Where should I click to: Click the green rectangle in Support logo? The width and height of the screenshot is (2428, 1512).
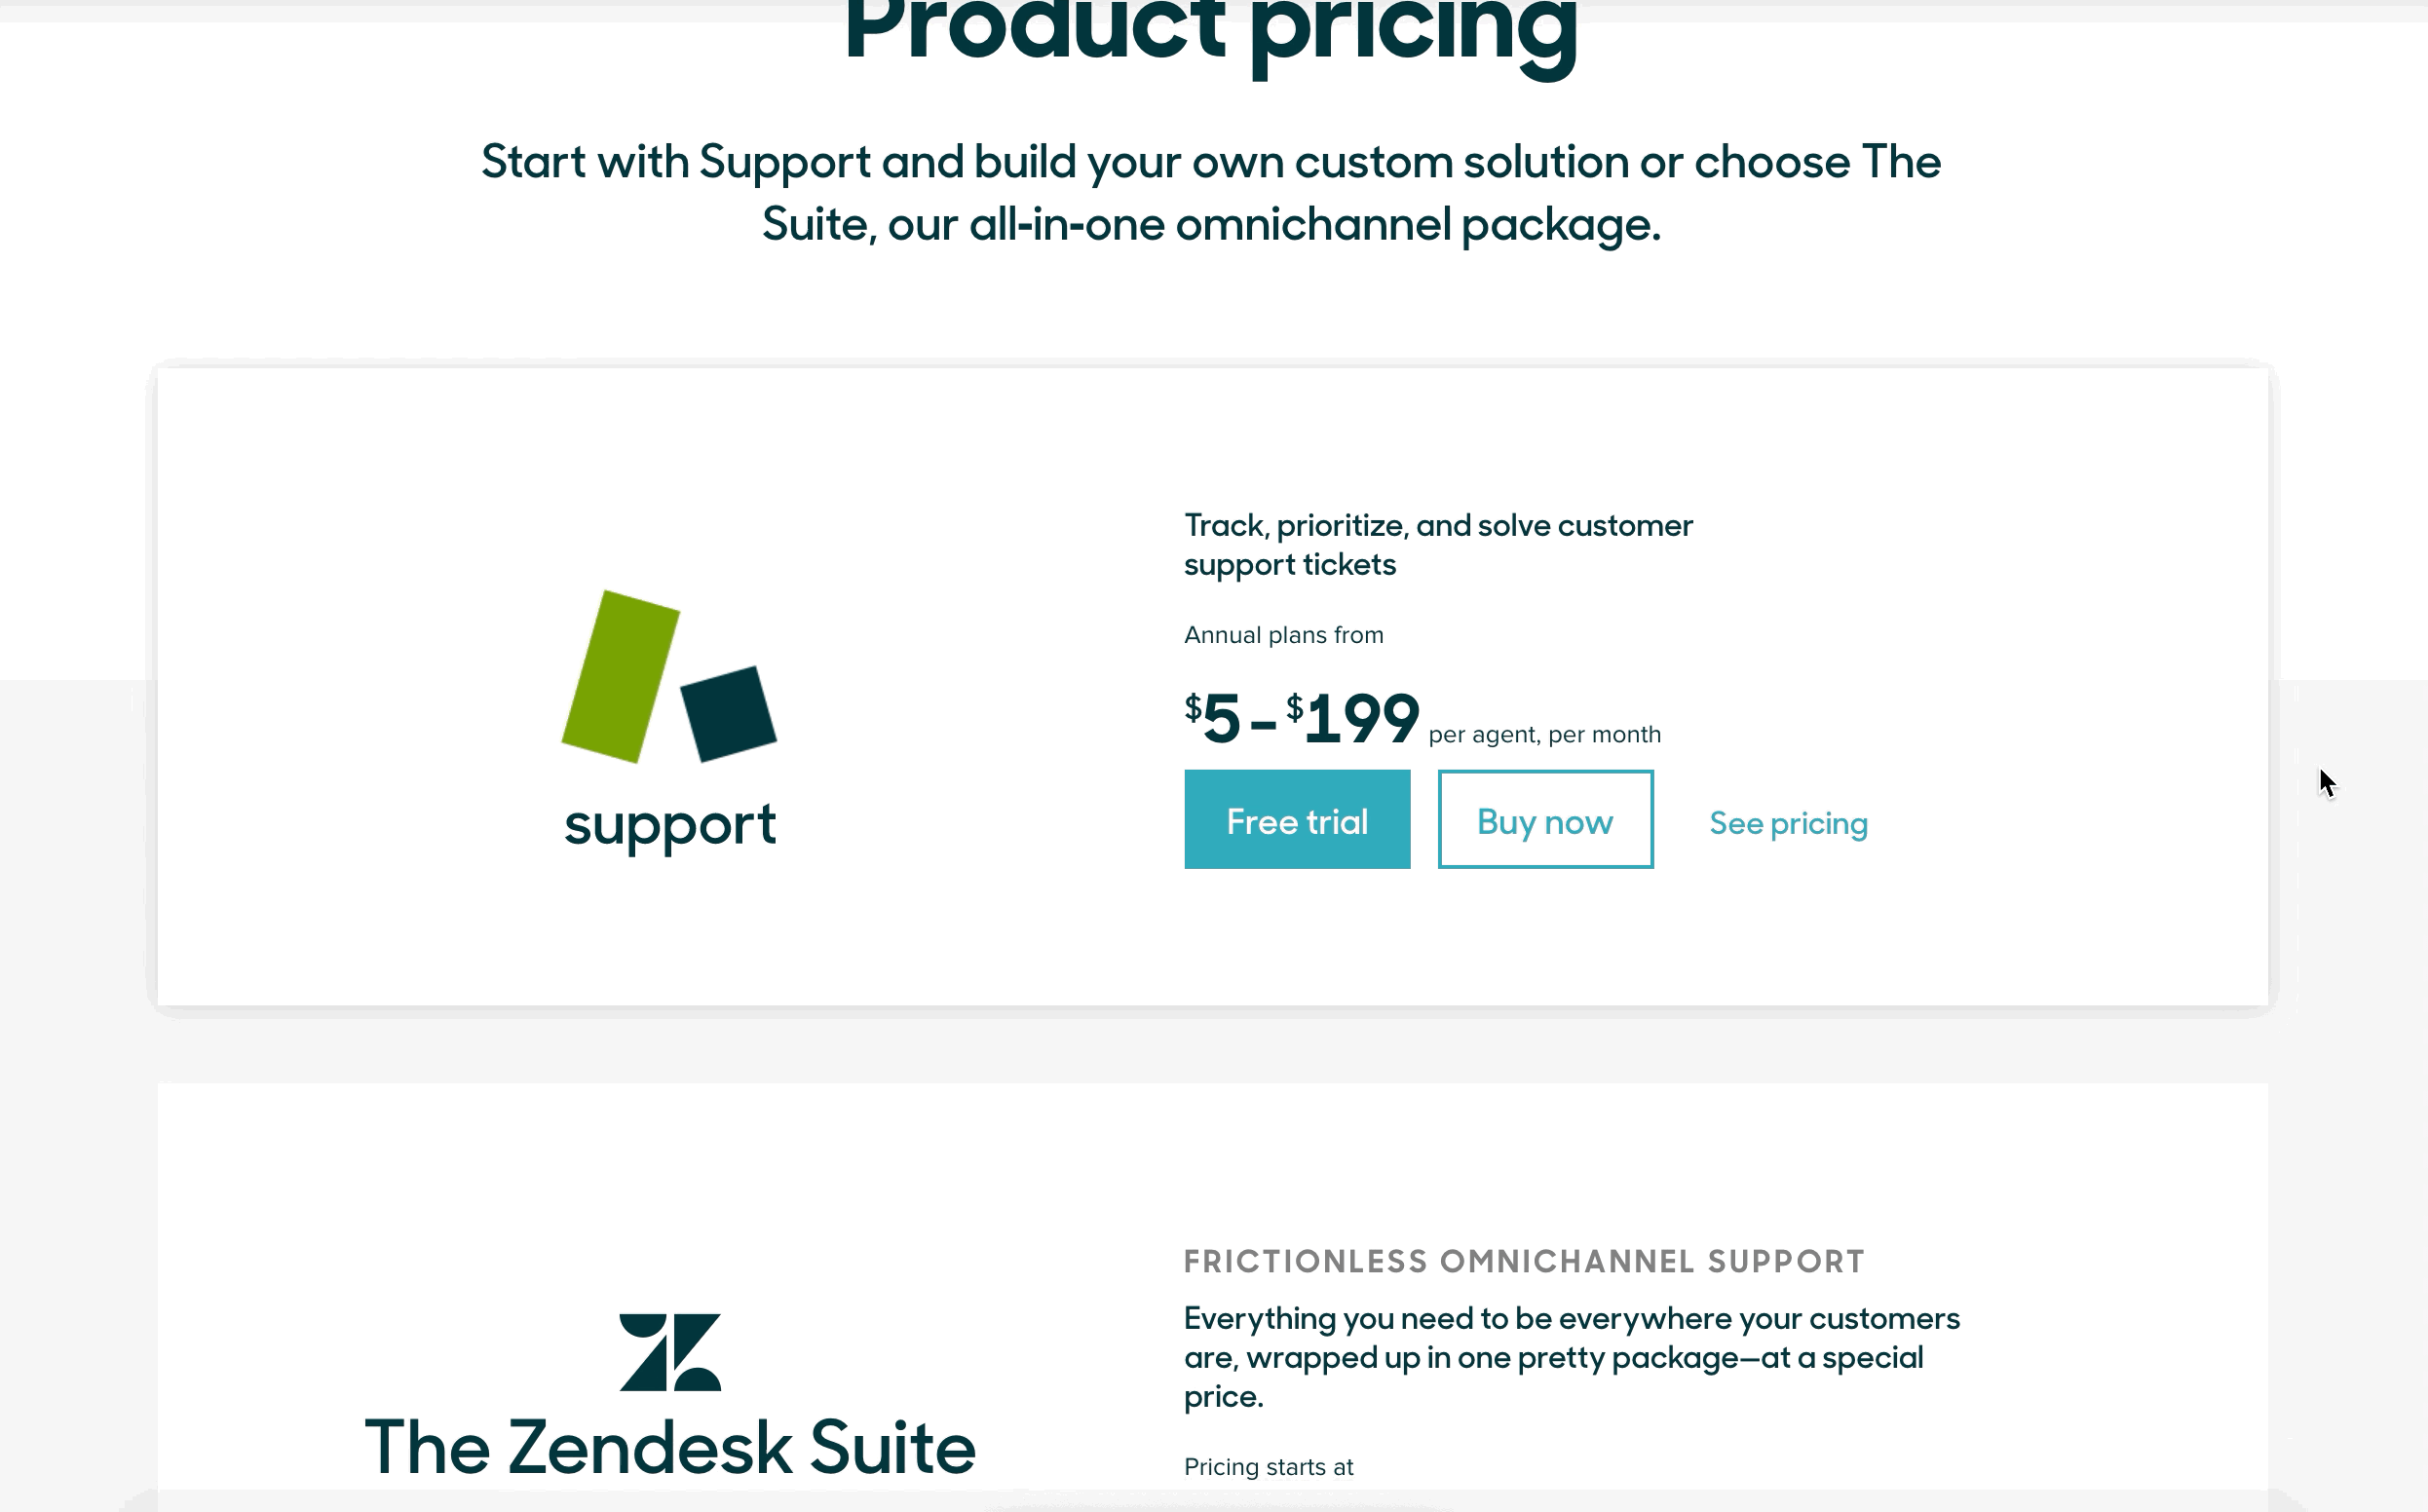tap(620, 676)
